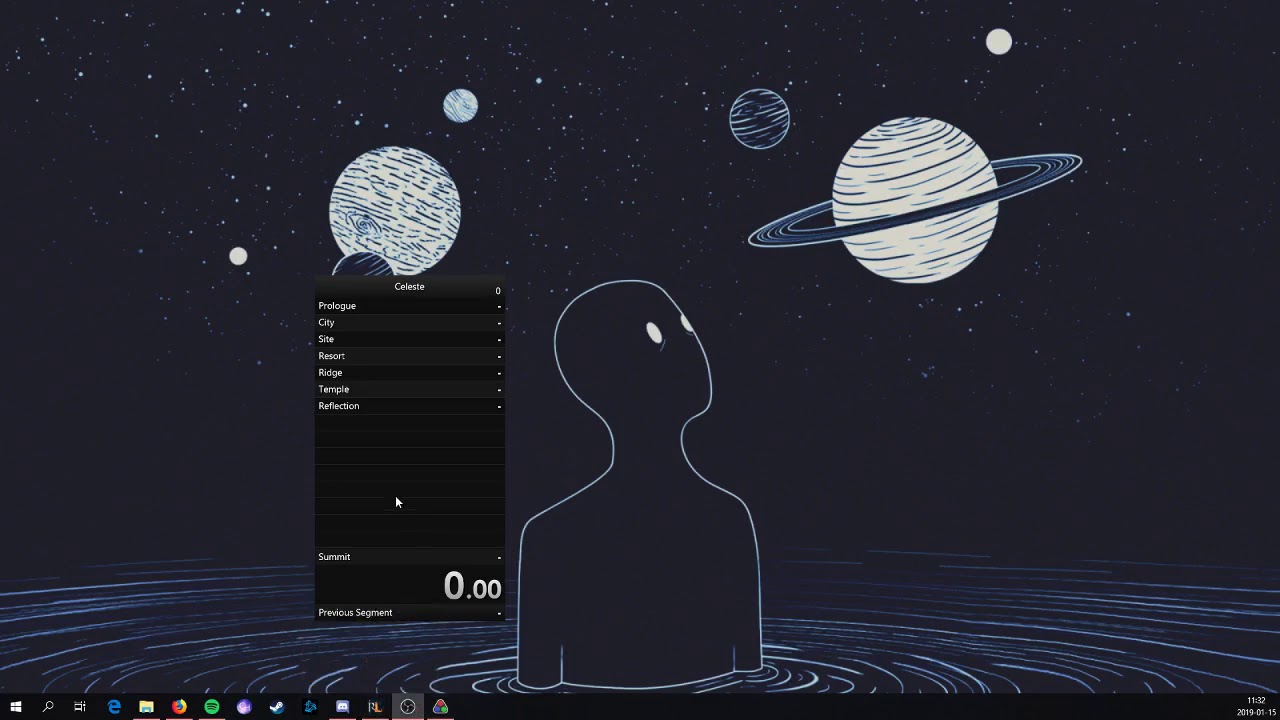
Task: Launch Firefox from the taskbar
Action: click(179, 707)
